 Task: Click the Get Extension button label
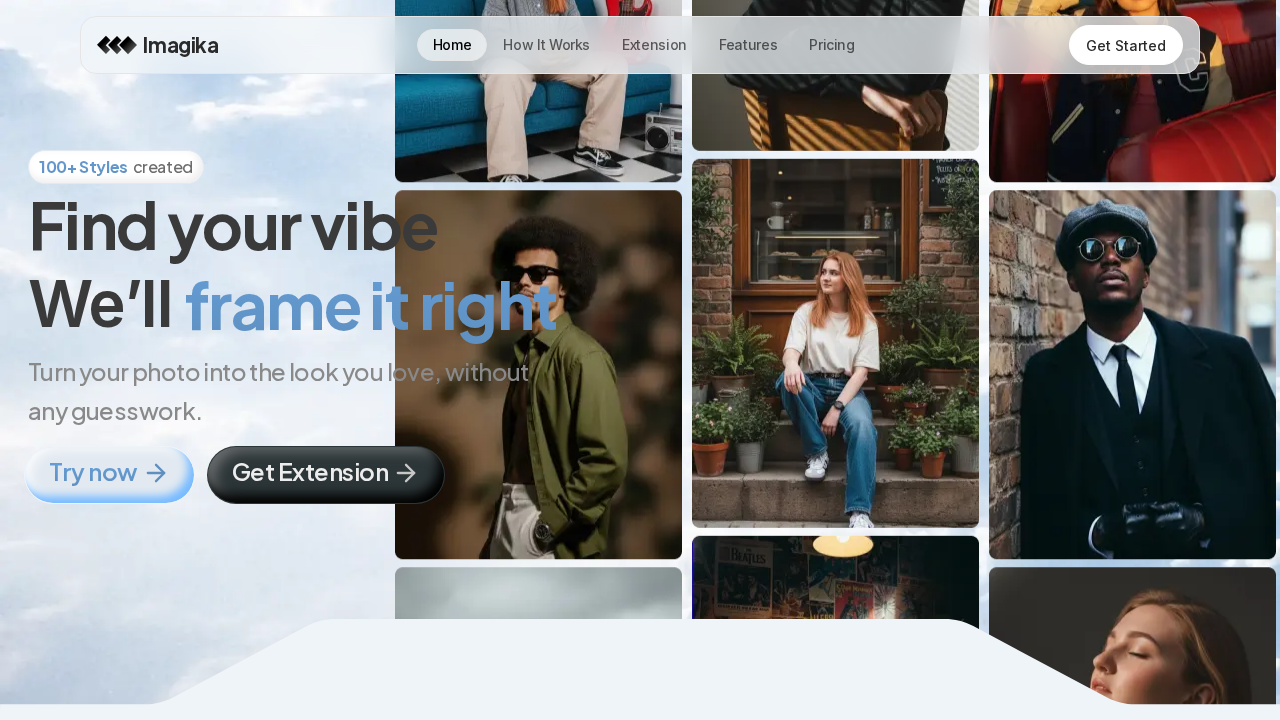click(x=310, y=473)
